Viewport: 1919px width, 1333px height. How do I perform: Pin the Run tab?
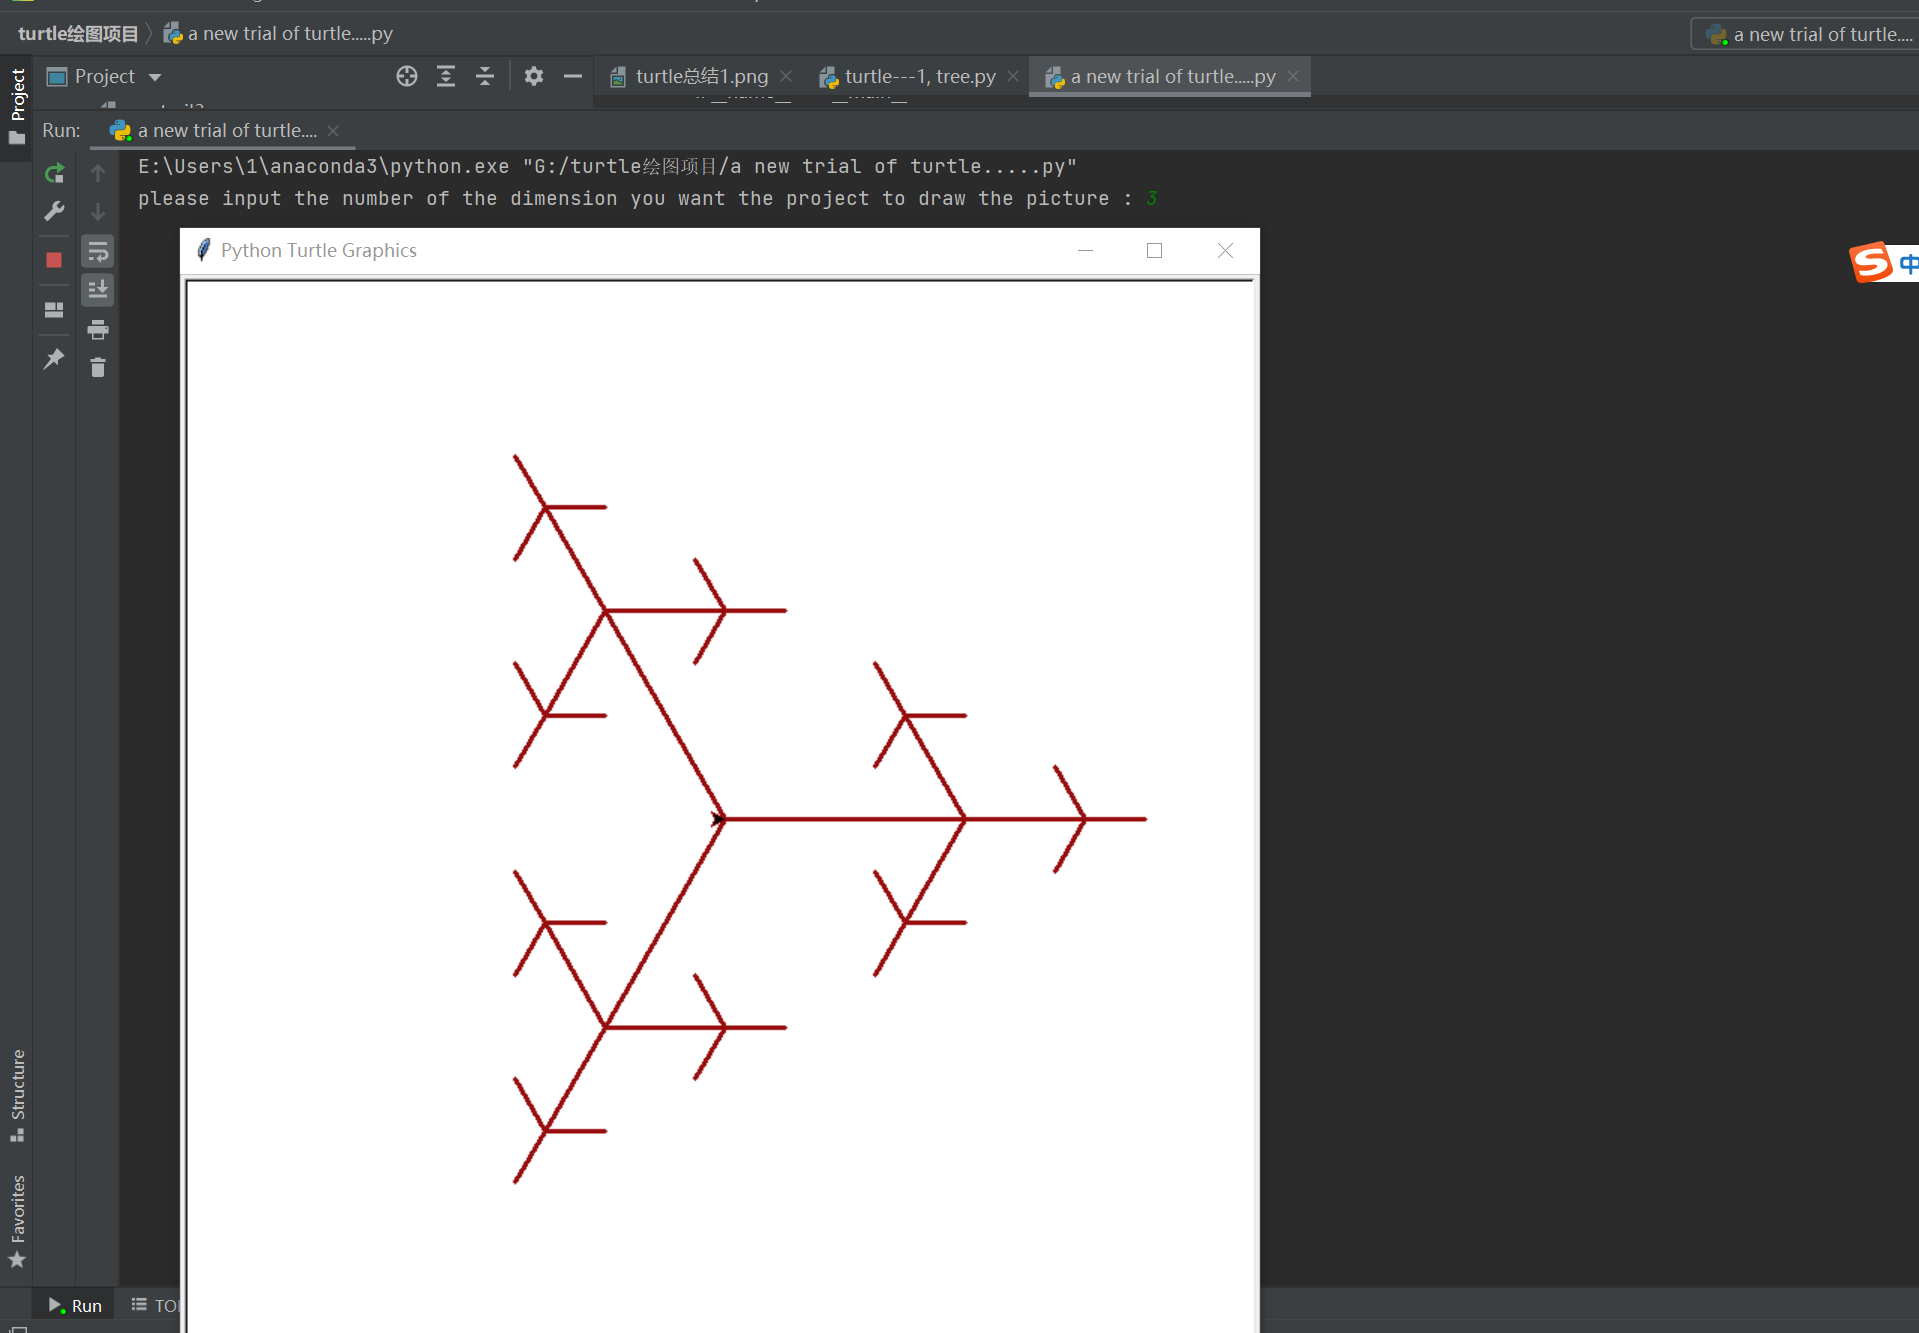point(54,359)
